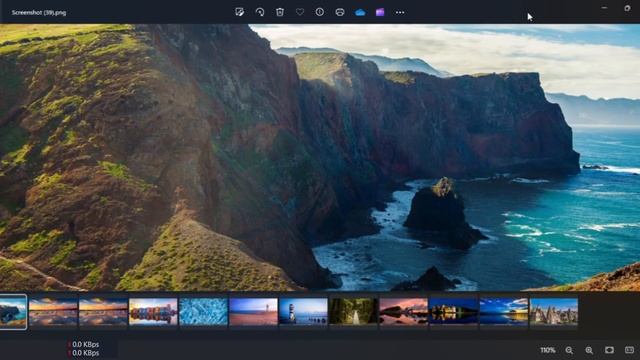Select the forest waterfall thumbnail
This screenshot has width=640, height=360.
pyautogui.click(x=353, y=312)
